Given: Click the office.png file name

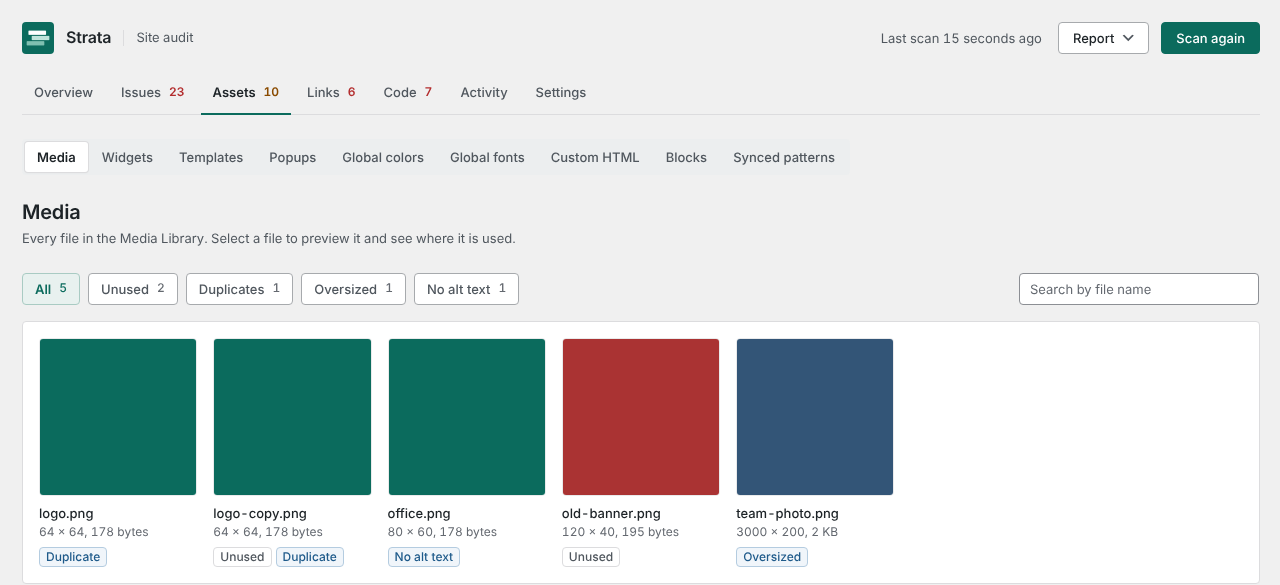Looking at the screenshot, I should (419, 514).
